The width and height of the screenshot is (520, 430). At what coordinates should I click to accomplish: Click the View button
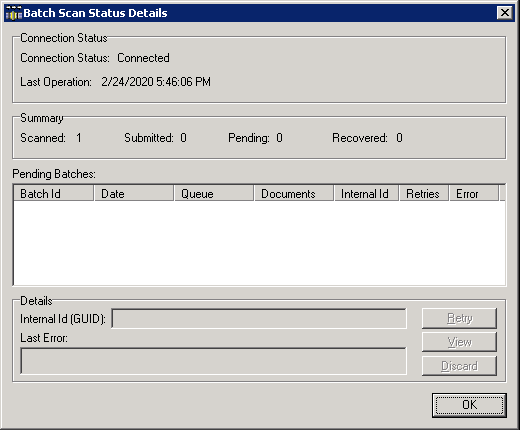[x=459, y=342]
